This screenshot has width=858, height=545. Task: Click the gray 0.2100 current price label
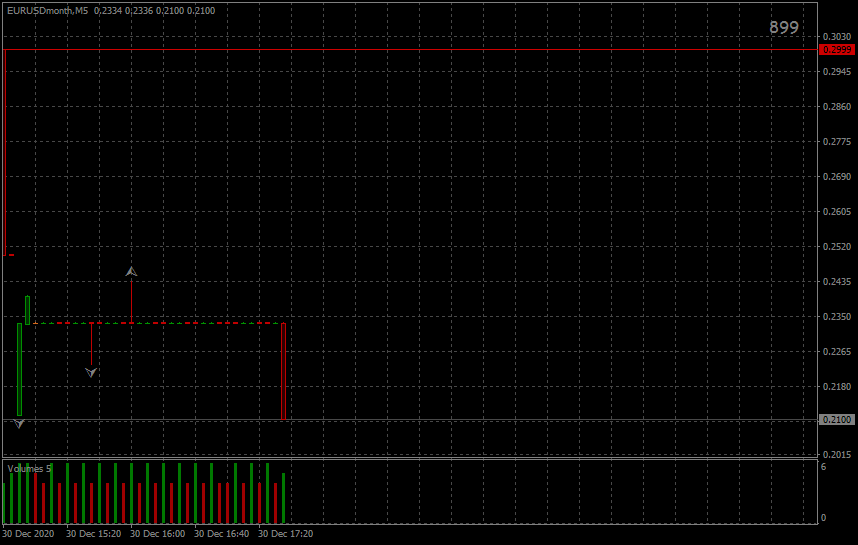(x=836, y=420)
